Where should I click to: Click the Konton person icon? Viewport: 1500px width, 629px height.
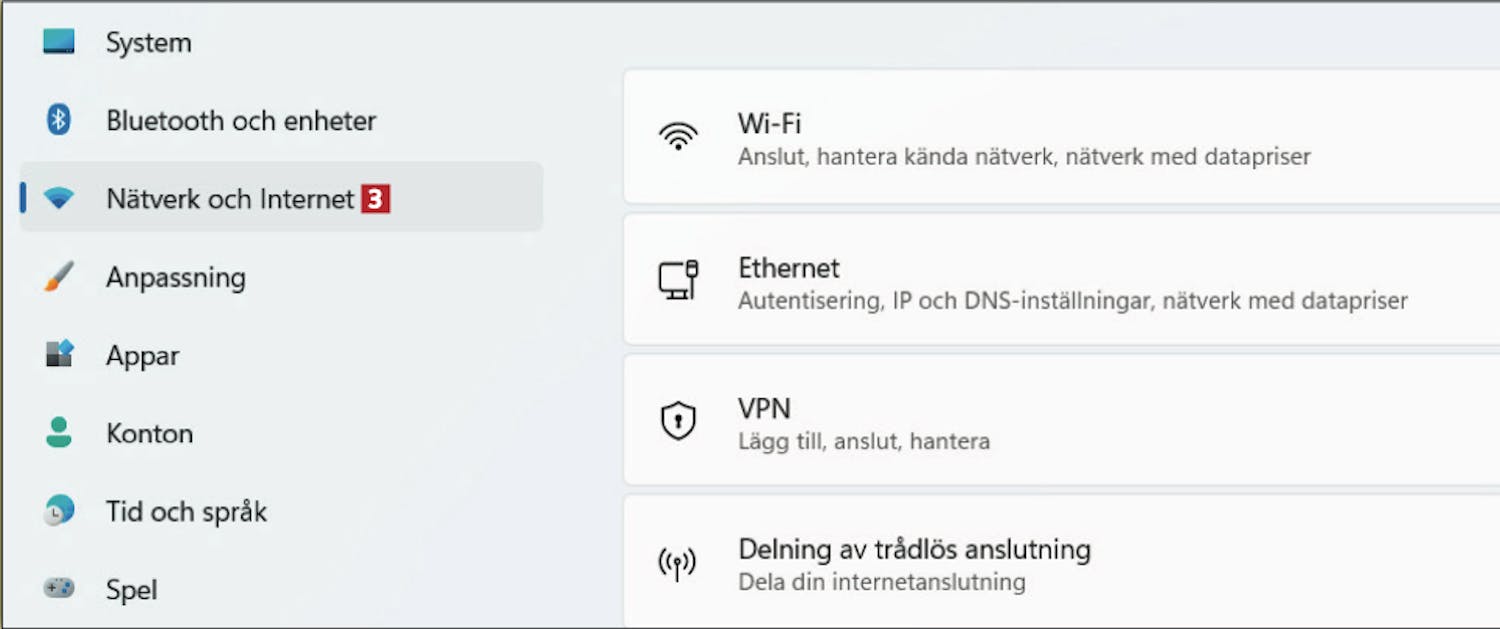pyautogui.click(x=59, y=432)
